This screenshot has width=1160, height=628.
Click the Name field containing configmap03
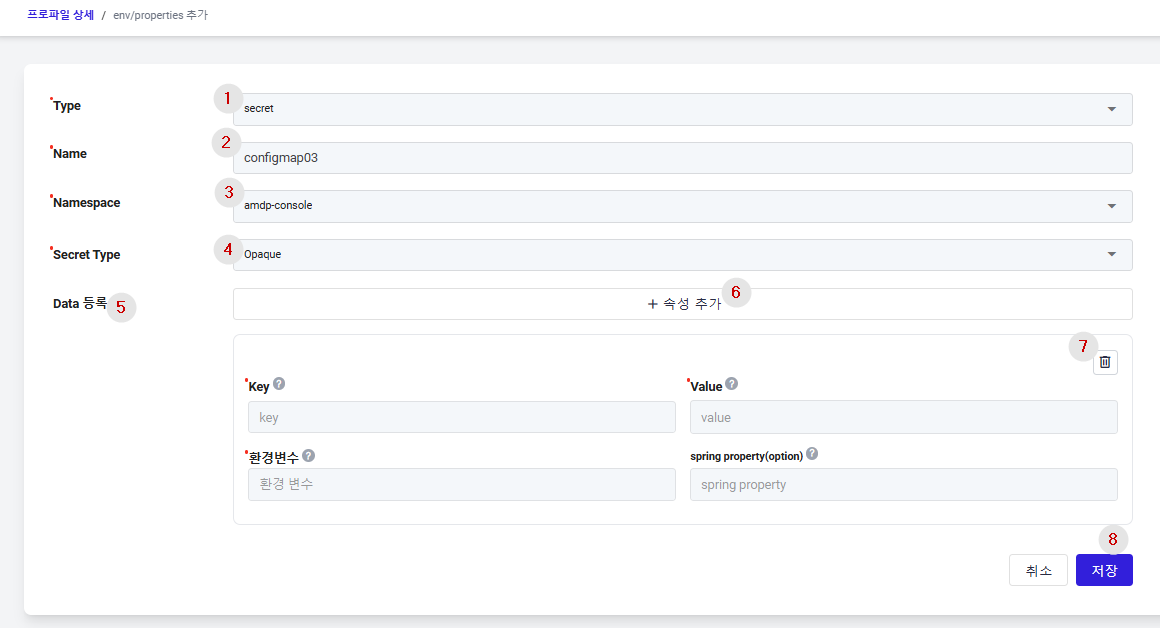click(x=682, y=158)
